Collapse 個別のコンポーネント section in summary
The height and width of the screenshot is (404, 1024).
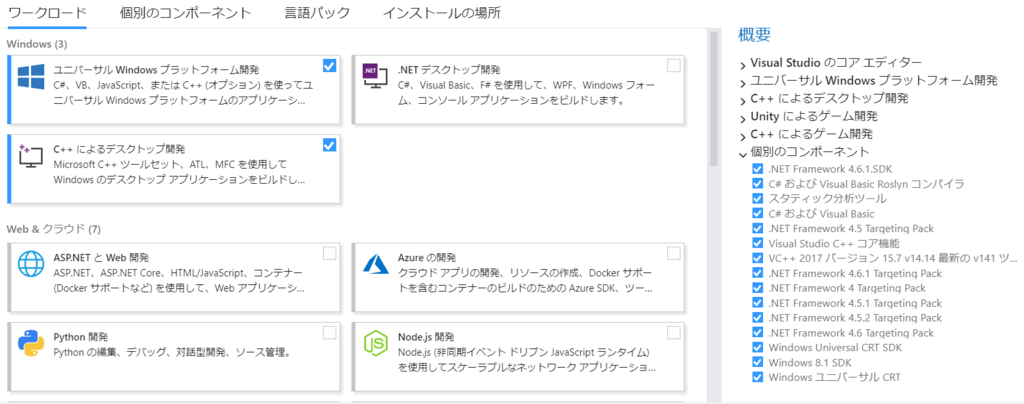pos(743,154)
